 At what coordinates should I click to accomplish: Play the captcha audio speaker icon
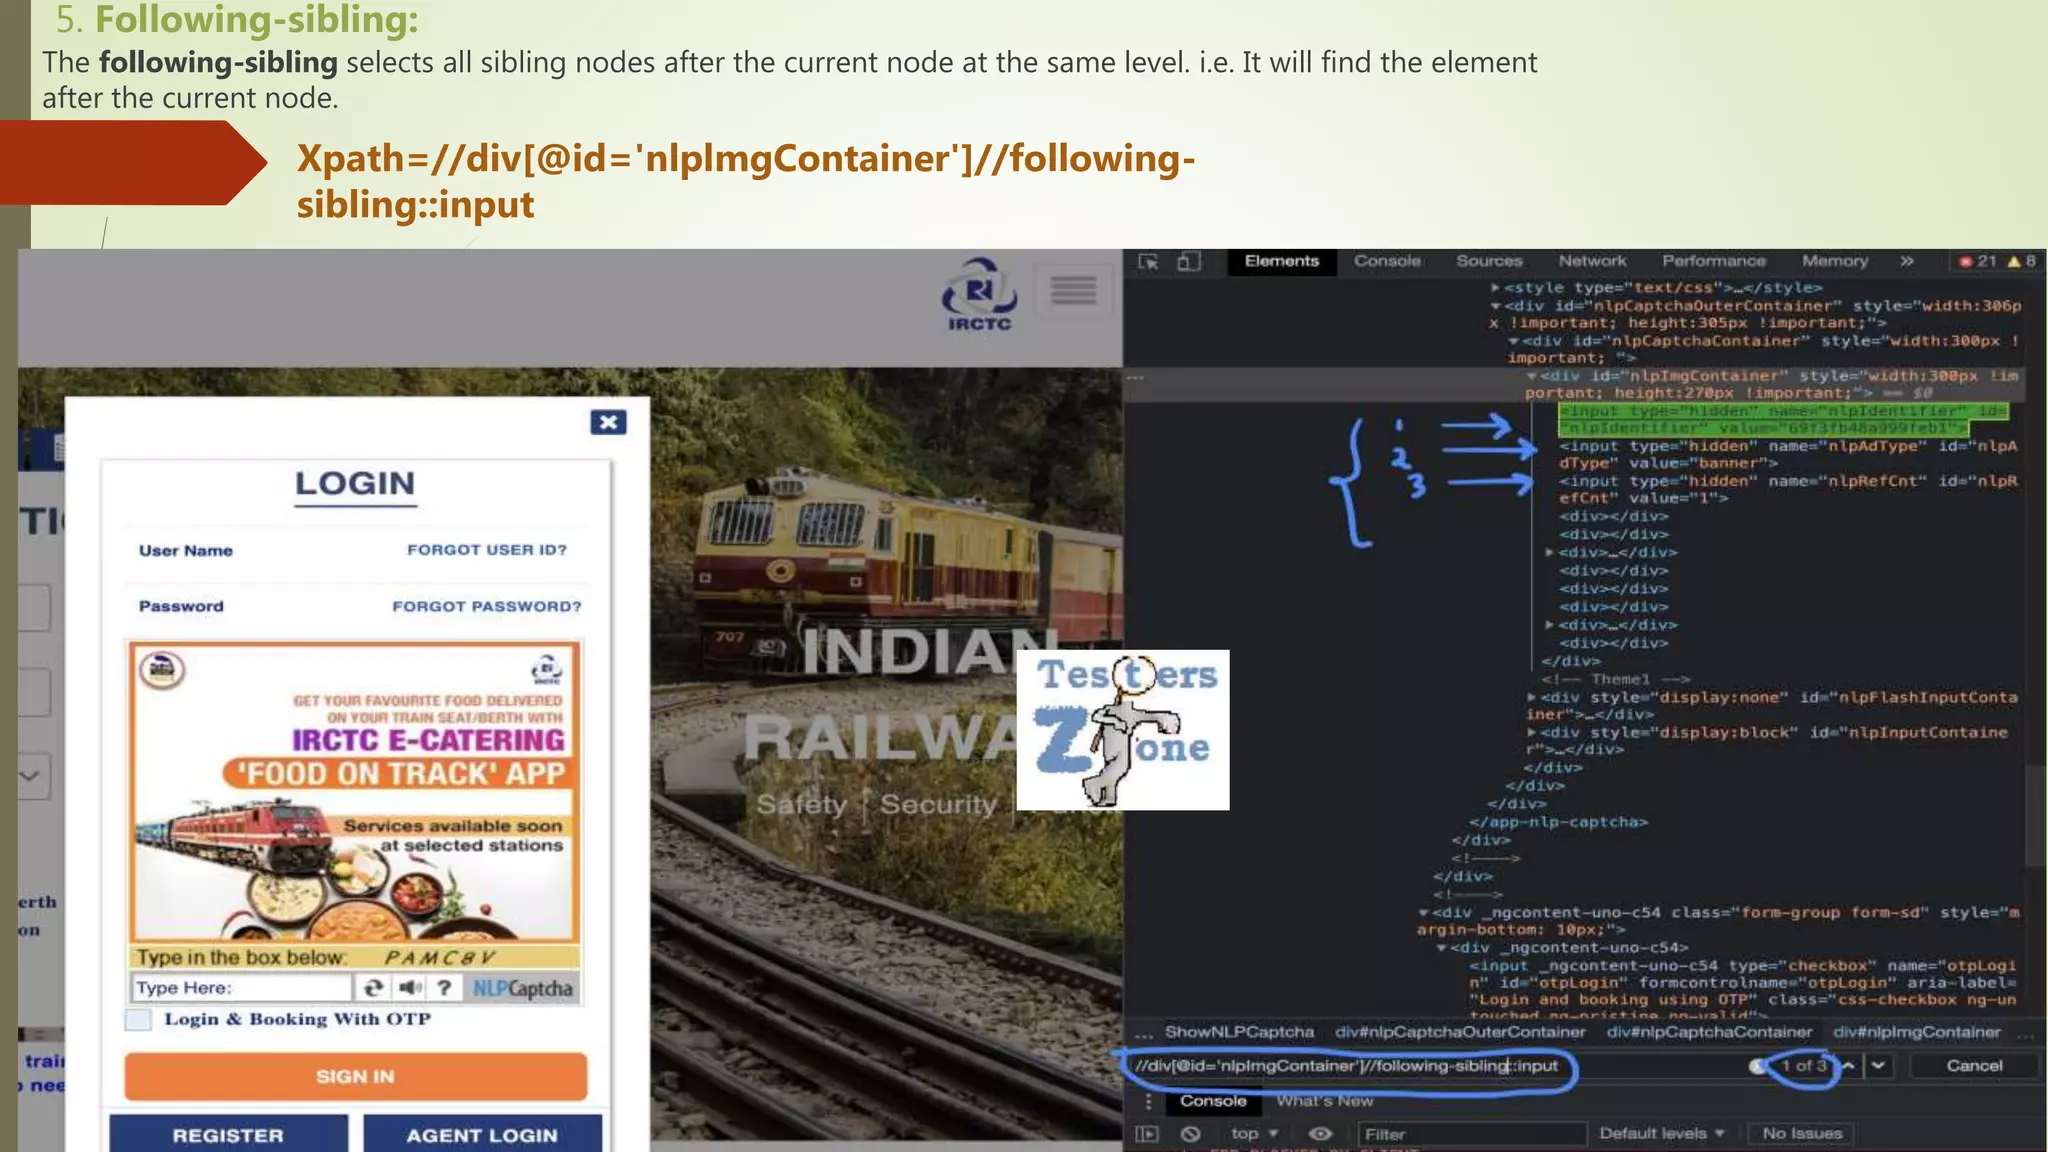(x=410, y=988)
